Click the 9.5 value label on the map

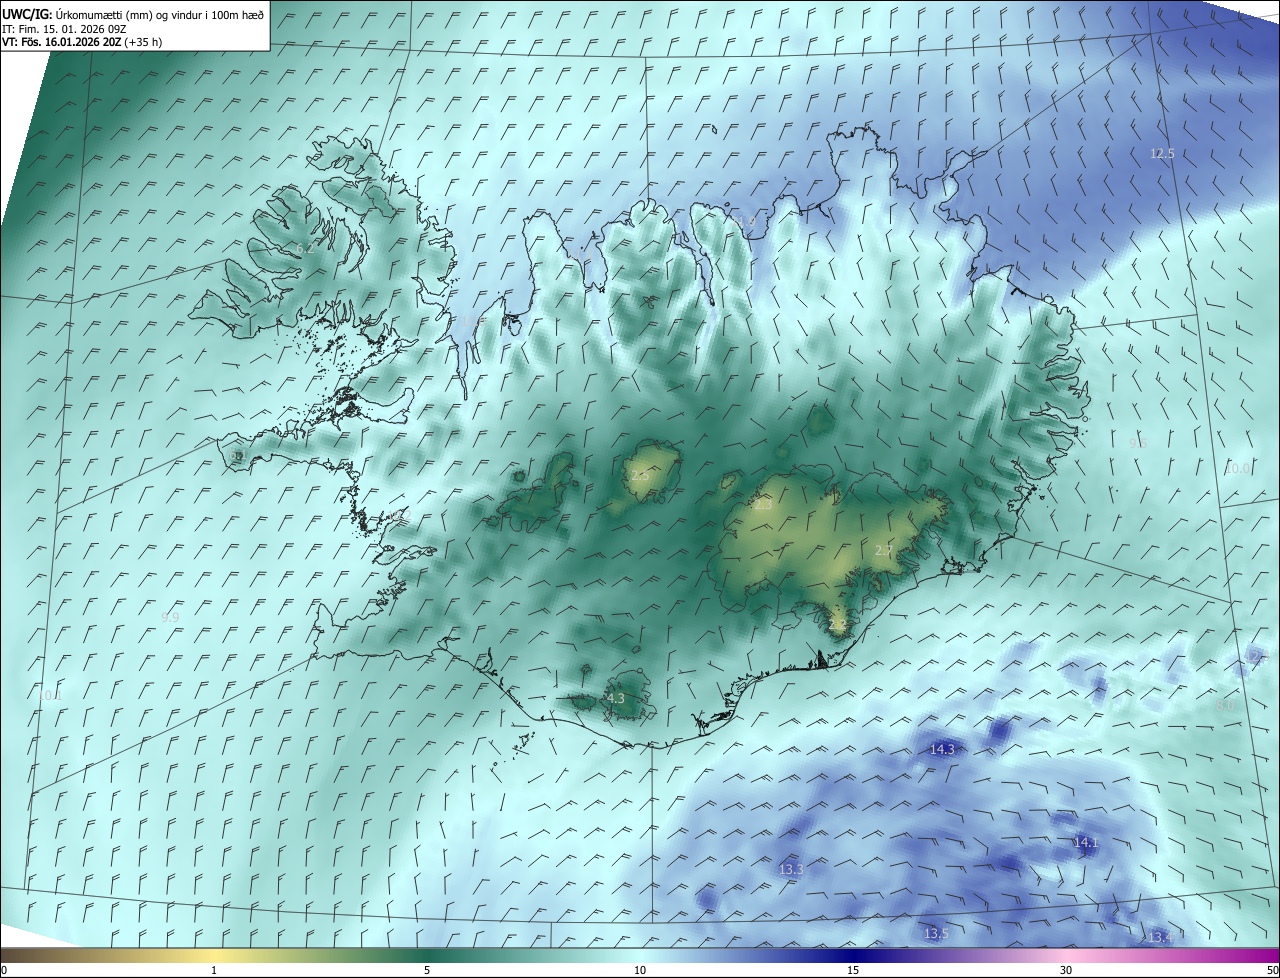(x=1138, y=443)
